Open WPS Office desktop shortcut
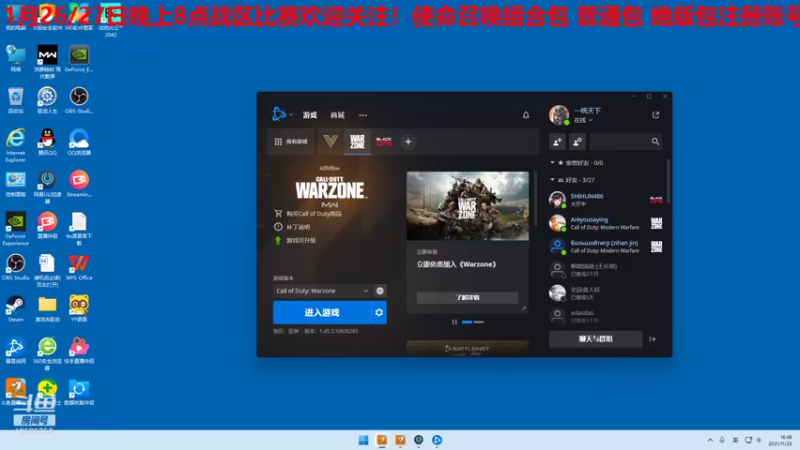800x450 pixels. click(x=79, y=267)
